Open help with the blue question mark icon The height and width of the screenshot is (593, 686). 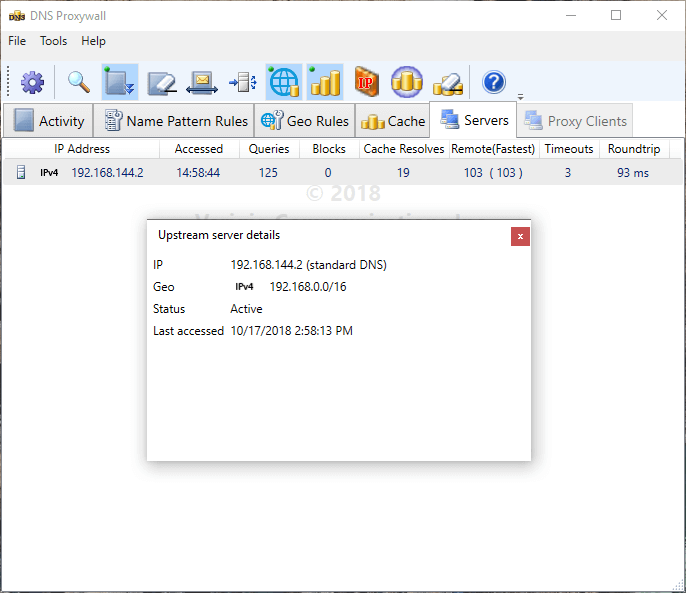(494, 82)
